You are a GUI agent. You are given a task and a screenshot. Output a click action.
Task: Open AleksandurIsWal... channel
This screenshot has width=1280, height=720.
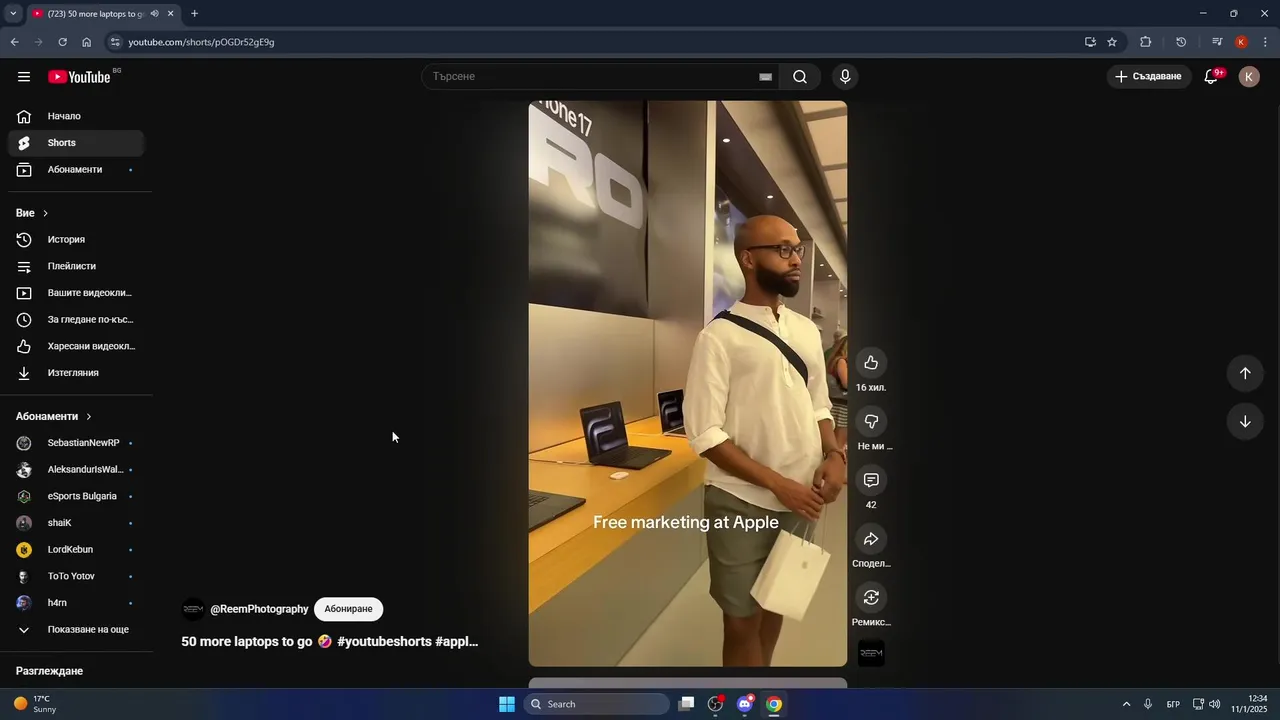tap(76, 470)
